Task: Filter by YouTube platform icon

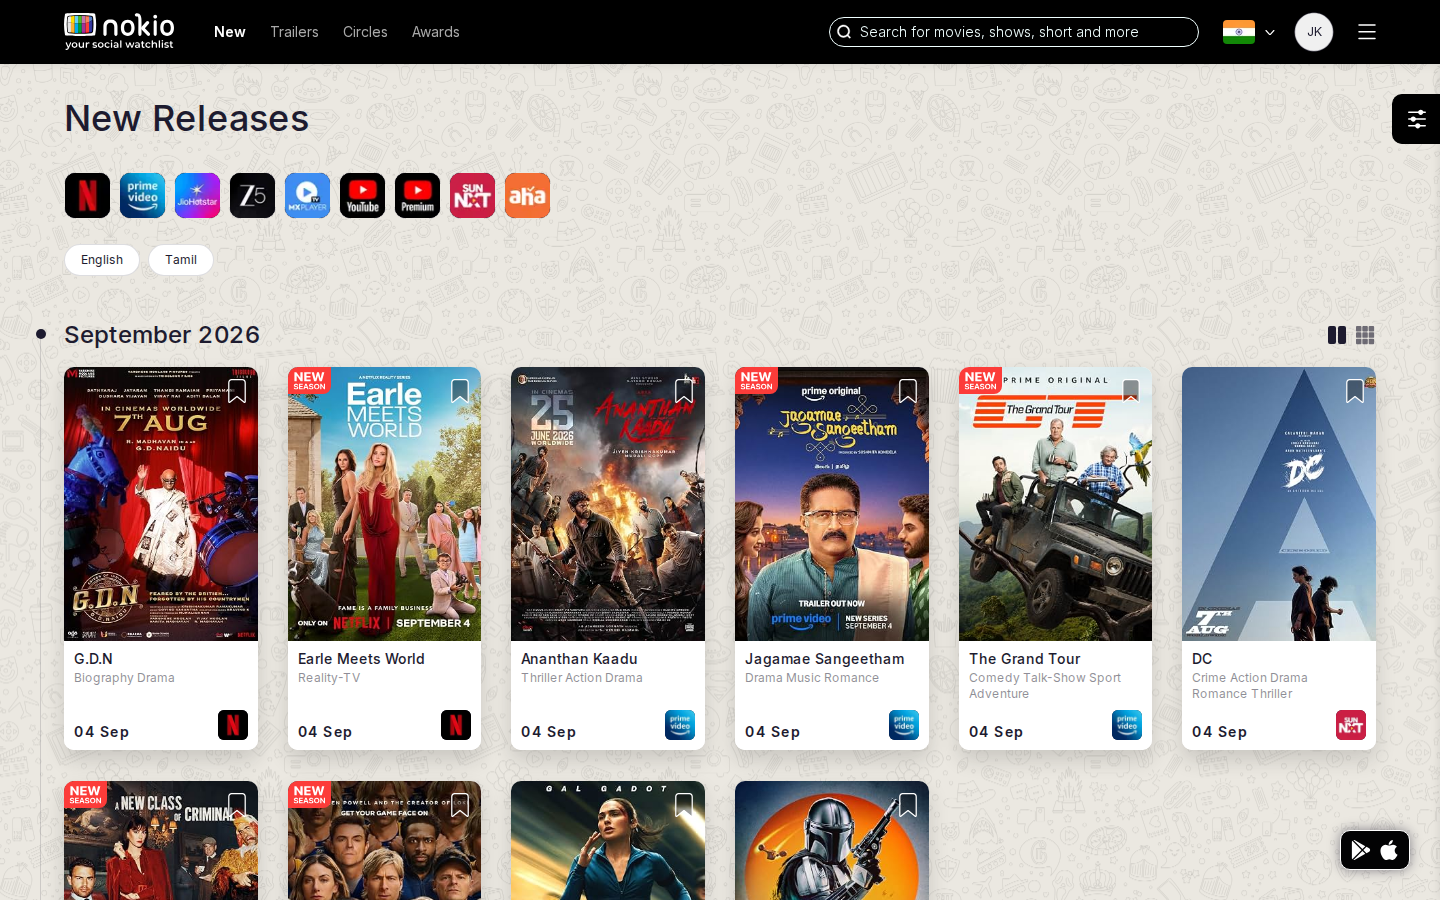Action: coord(362,195)
